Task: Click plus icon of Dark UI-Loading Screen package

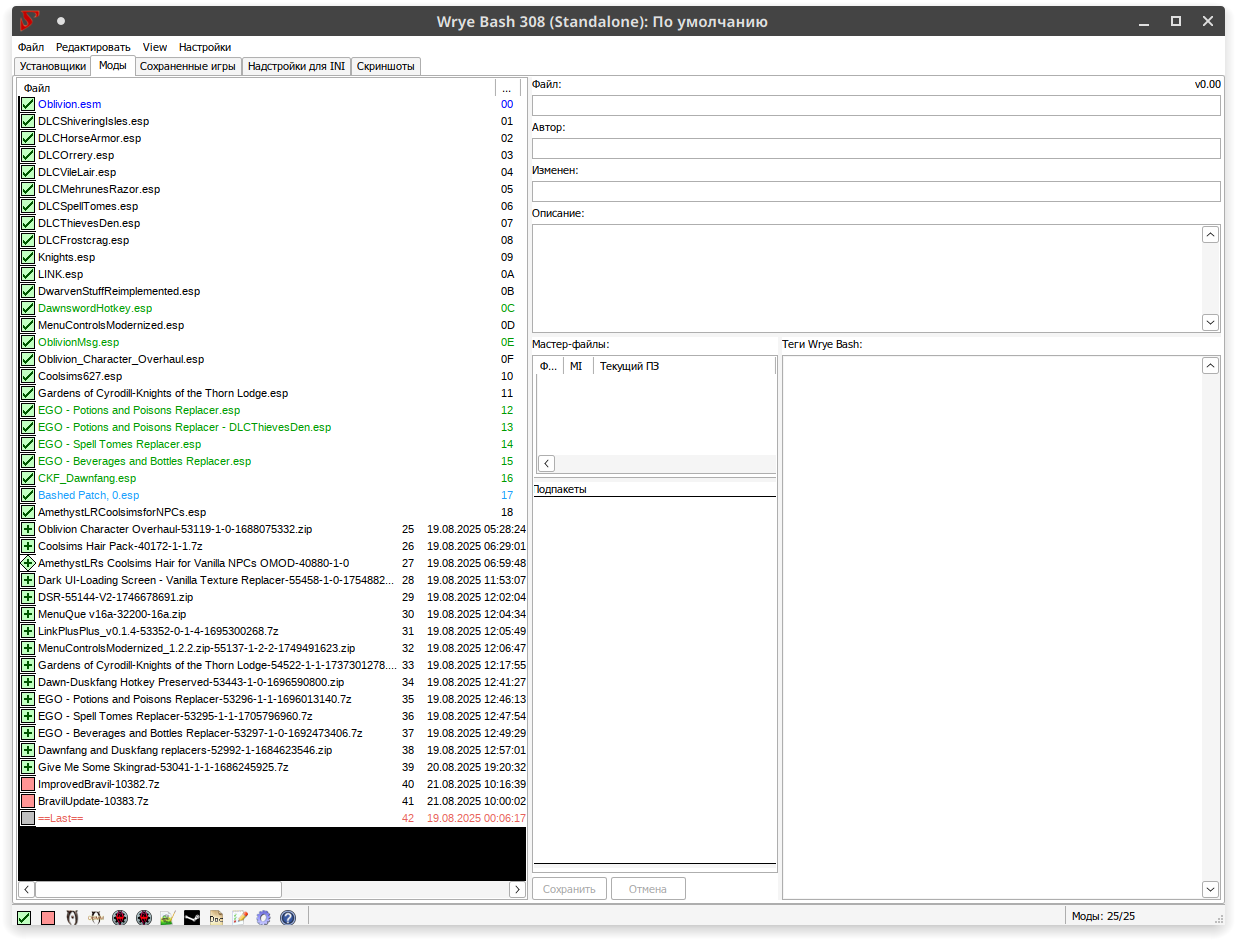Action: (x=28, y=580)
